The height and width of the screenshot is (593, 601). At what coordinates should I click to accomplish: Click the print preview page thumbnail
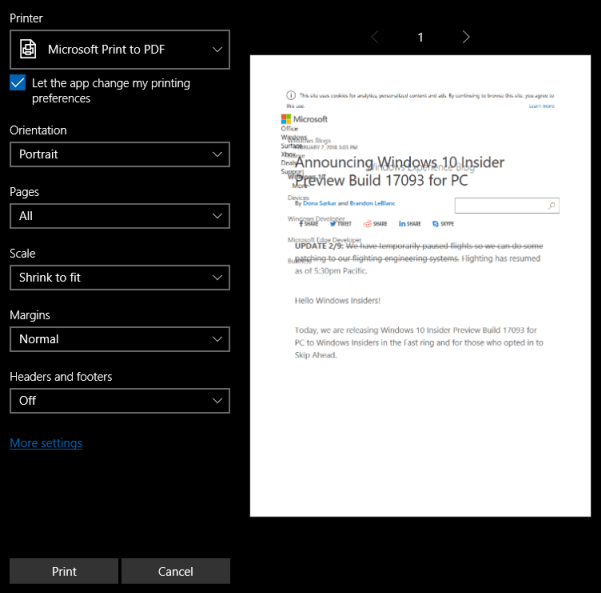click(x=420, y=286)
